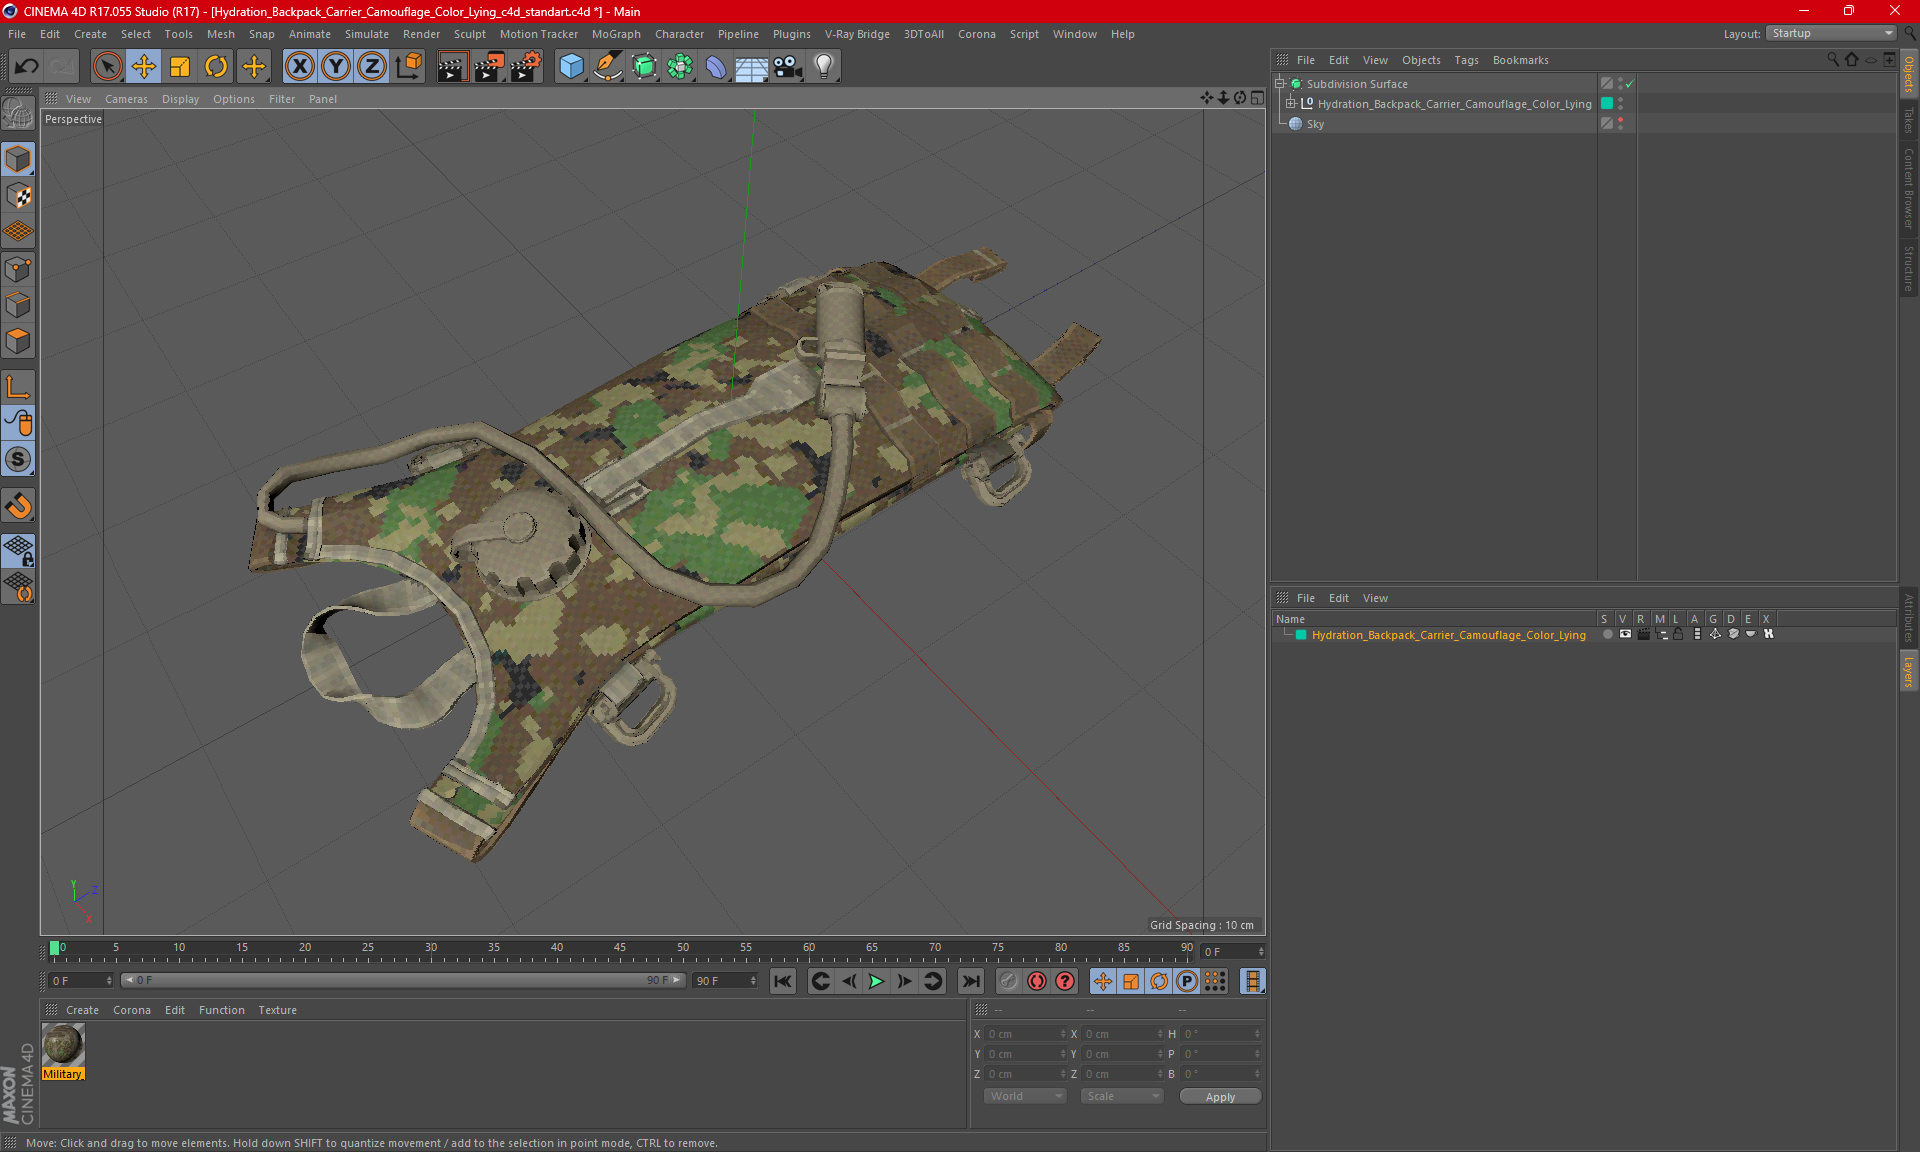Activate the Rotate tool
The image size is (1920, 1152).
pyautogui.click(x=216, y=67)
